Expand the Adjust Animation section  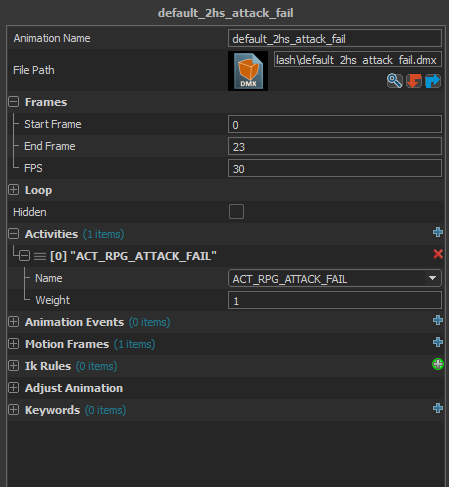point(14,388)
